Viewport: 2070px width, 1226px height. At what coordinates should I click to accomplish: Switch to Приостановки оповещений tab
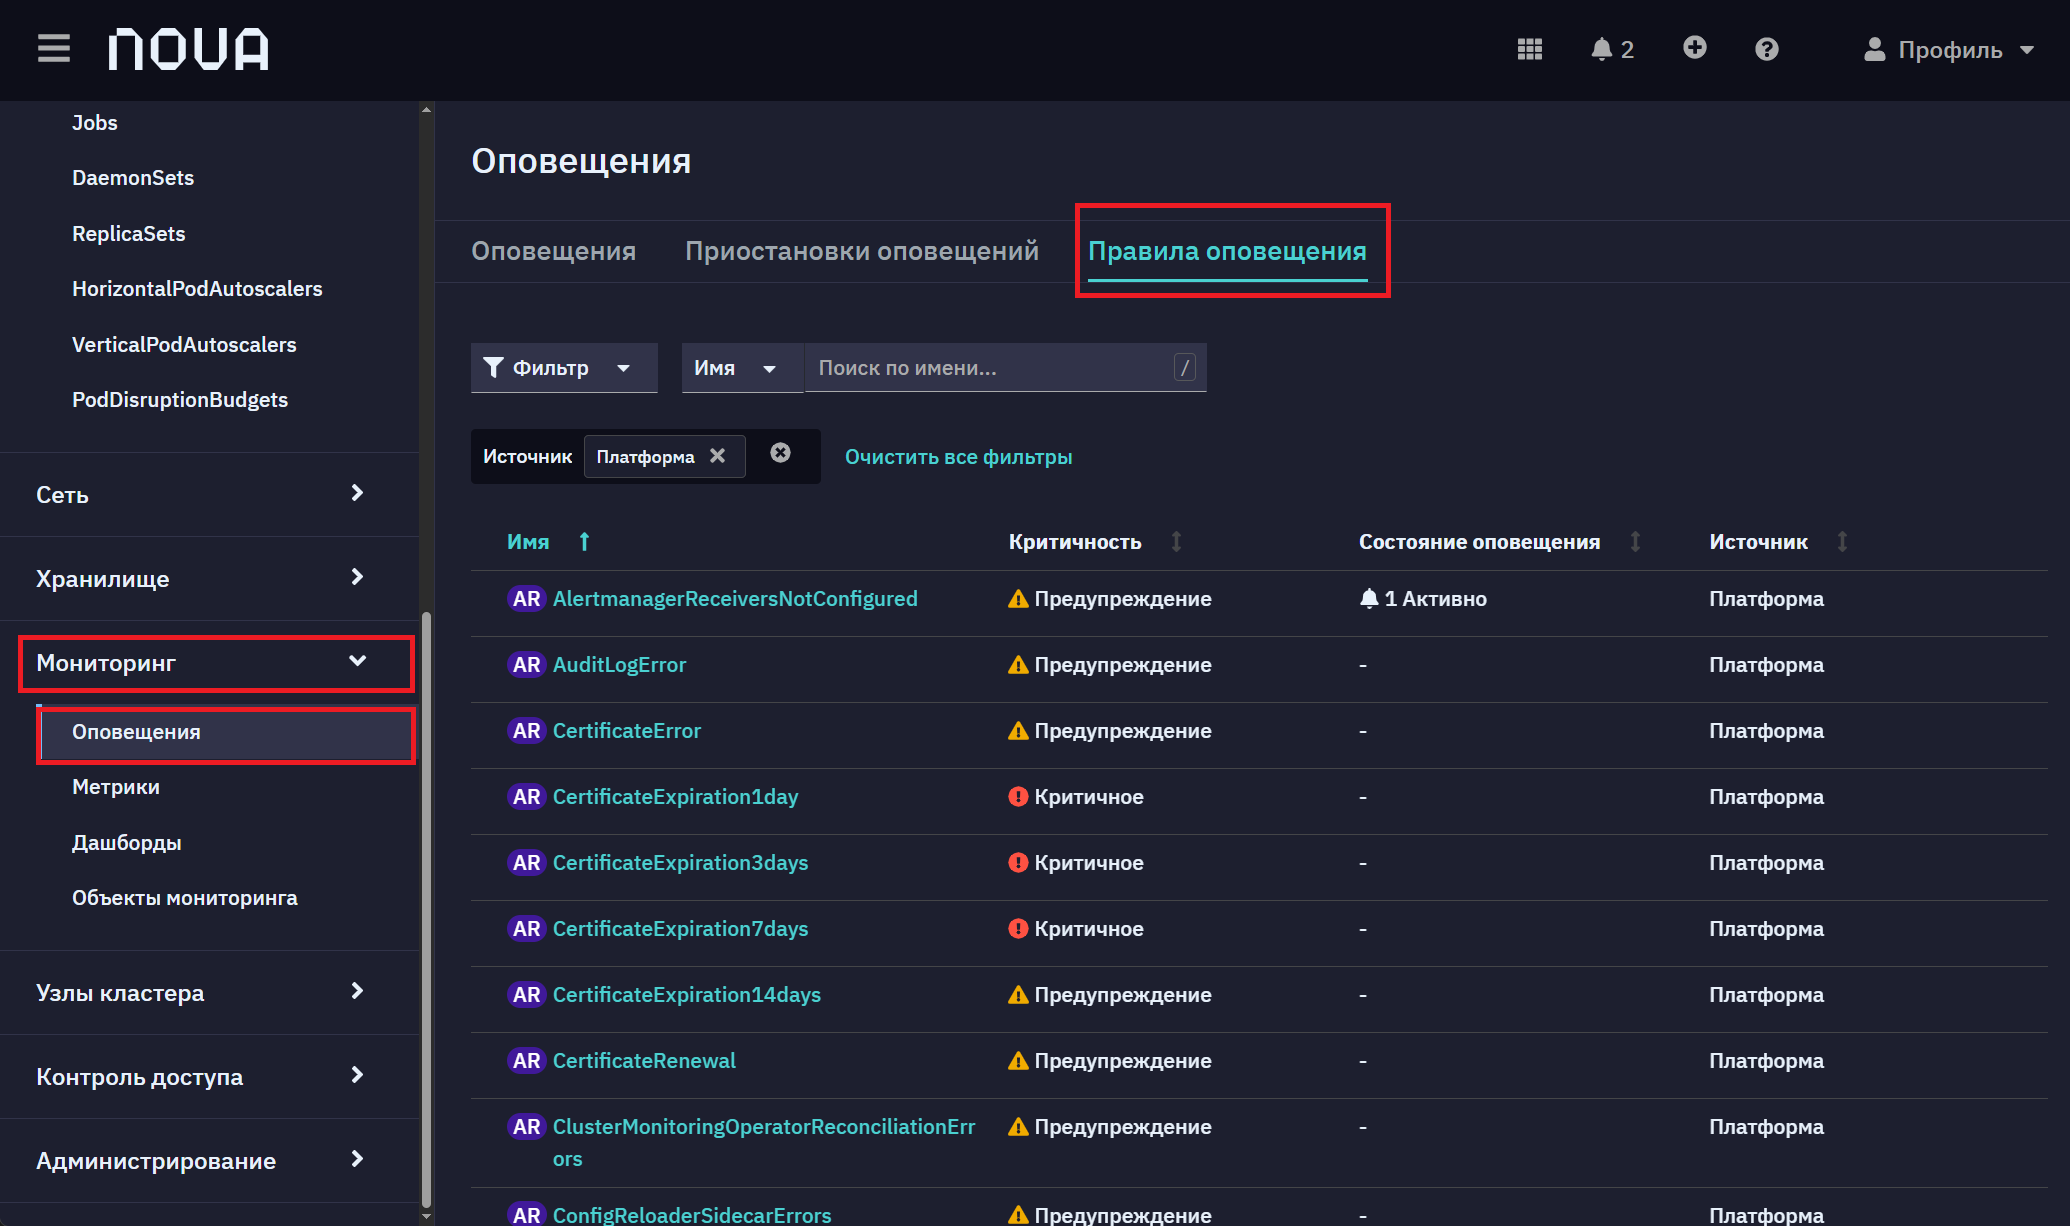861,251
